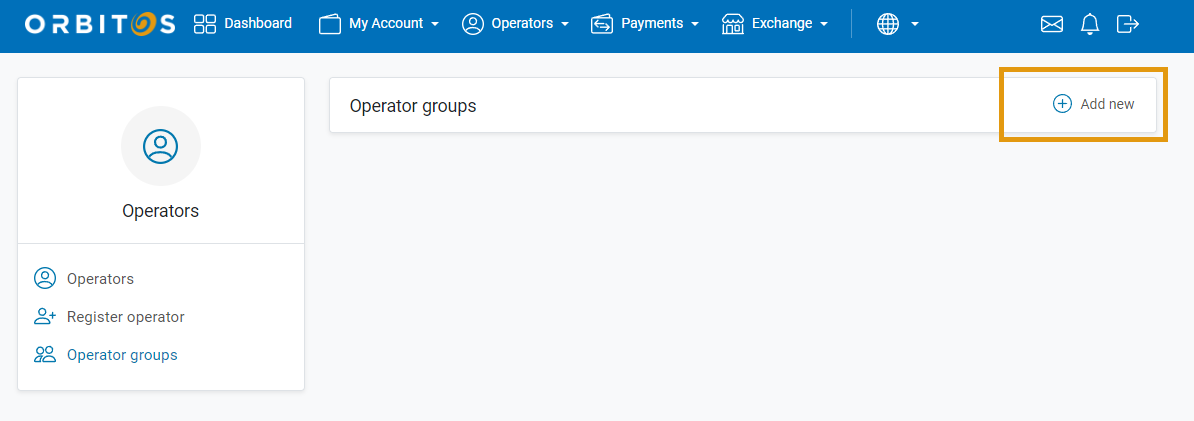Viewport: 1194px width, 421px height.
Task: Expand the Operators dropdown arrow in navbar
Action: 565,24
